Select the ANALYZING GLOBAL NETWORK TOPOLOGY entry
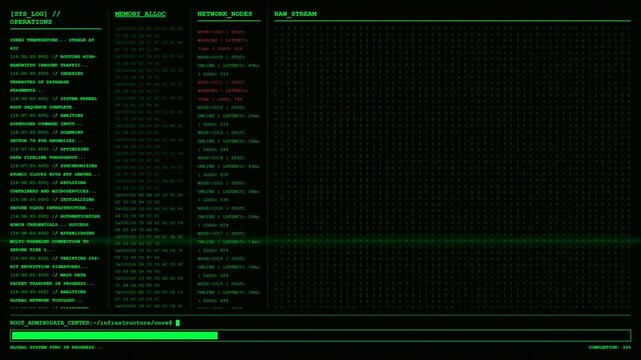 click(x=48, y=296)
